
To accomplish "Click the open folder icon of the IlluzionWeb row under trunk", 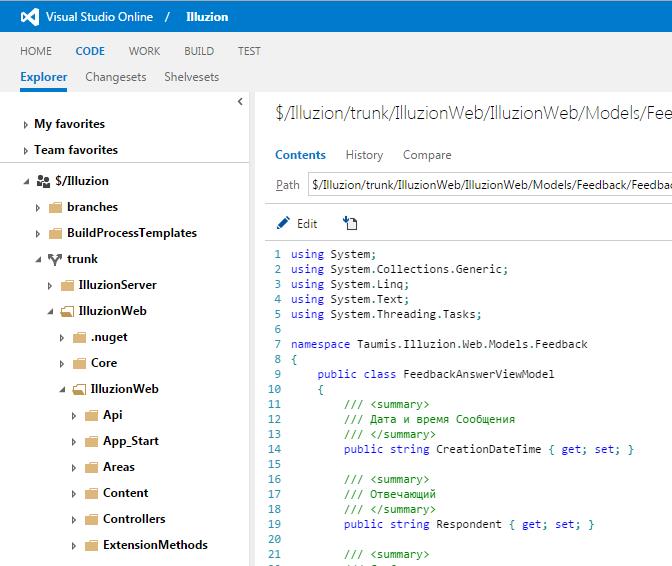I will [x=67, y=311].
